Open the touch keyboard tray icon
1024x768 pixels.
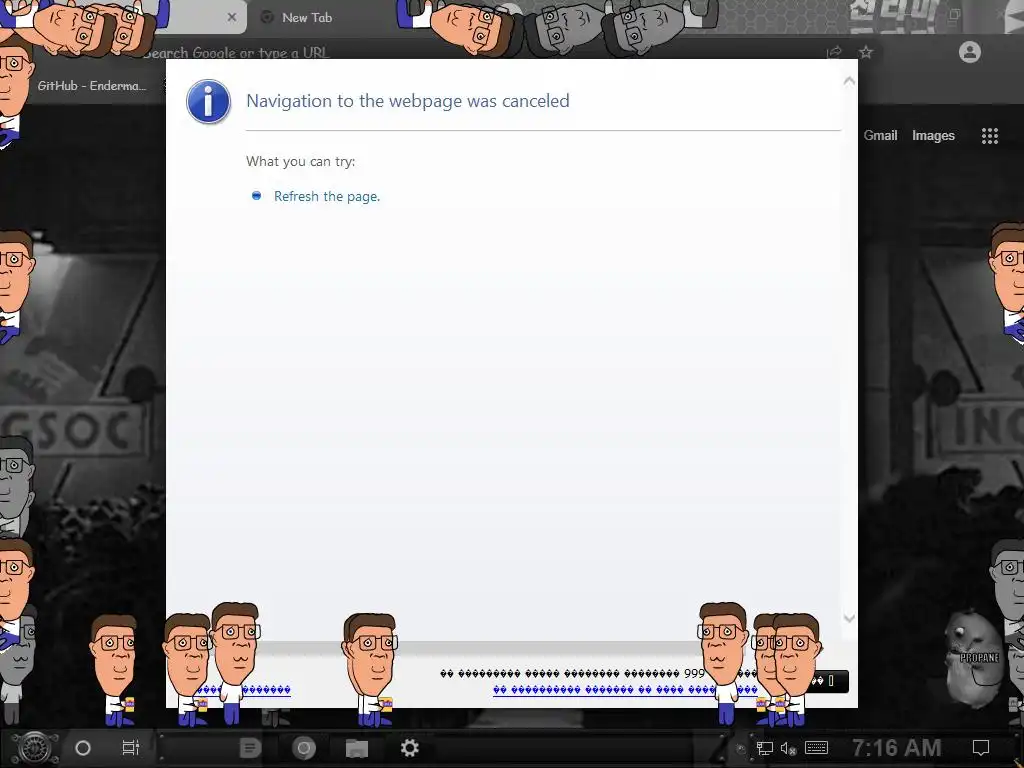click(x=816, y=748)
